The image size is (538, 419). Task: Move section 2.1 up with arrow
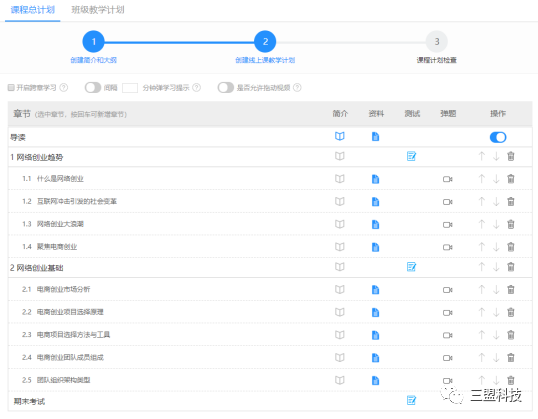pos(482,290)
